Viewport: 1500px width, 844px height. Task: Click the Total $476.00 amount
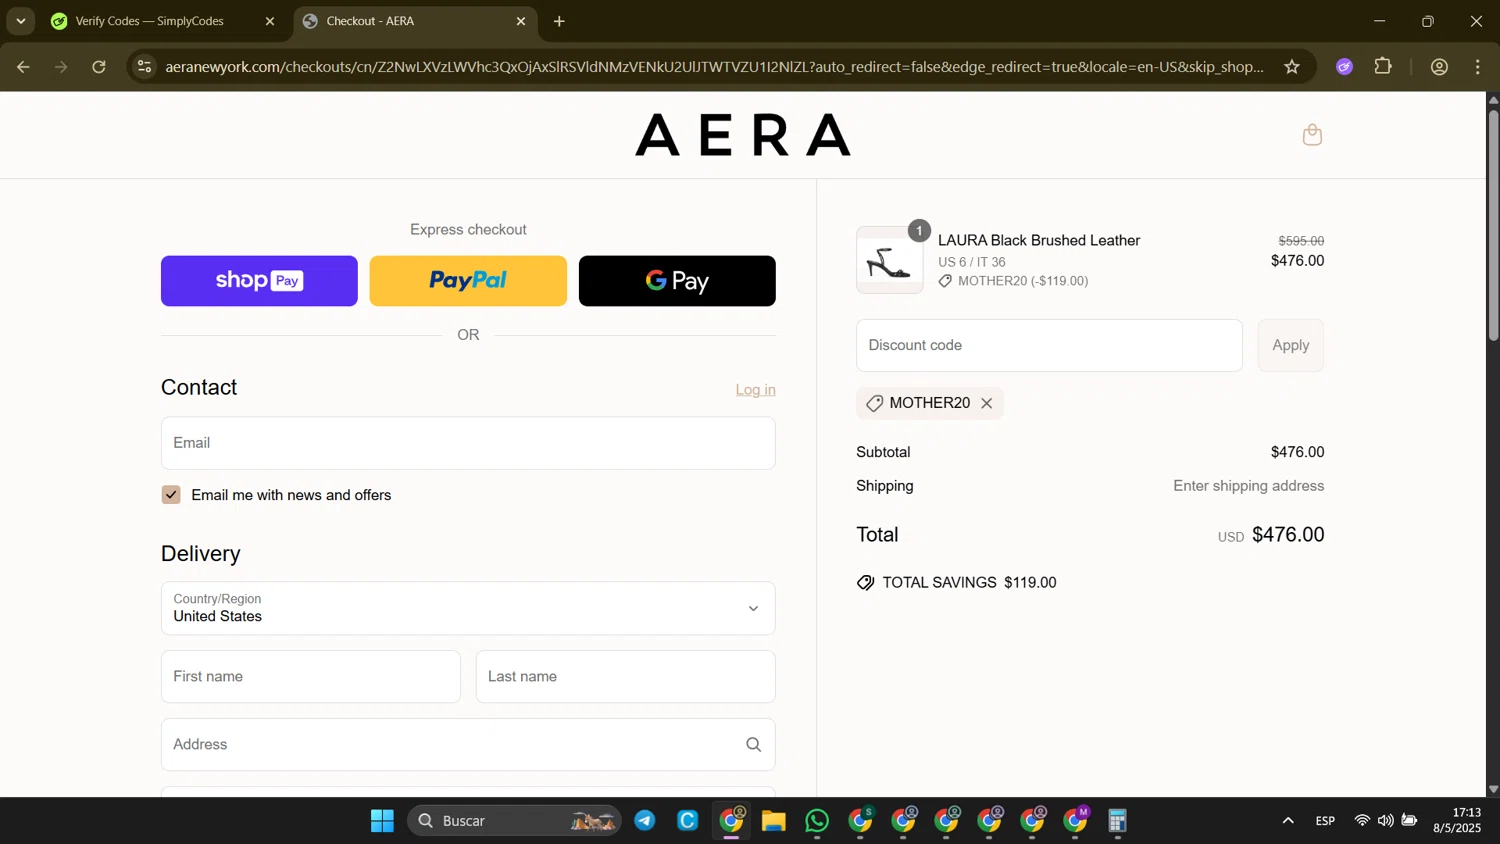1288,535
